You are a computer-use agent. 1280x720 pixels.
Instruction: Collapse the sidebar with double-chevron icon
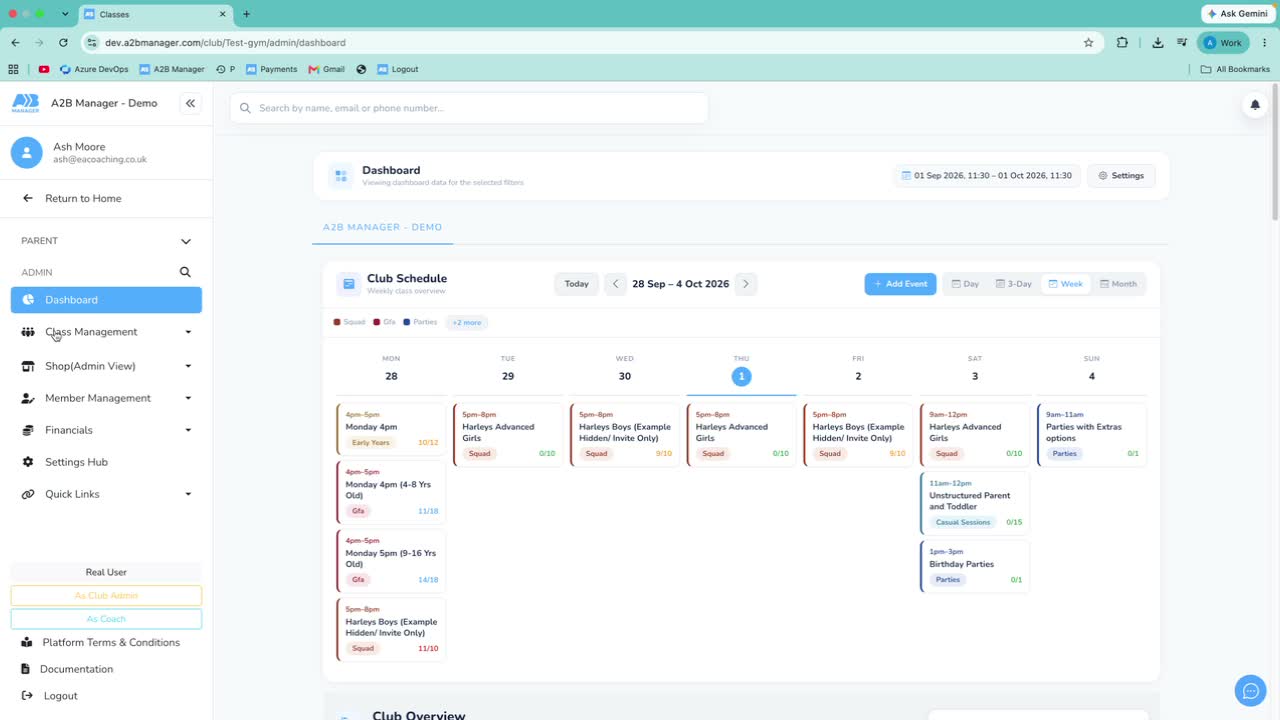[x=190, y=103]
